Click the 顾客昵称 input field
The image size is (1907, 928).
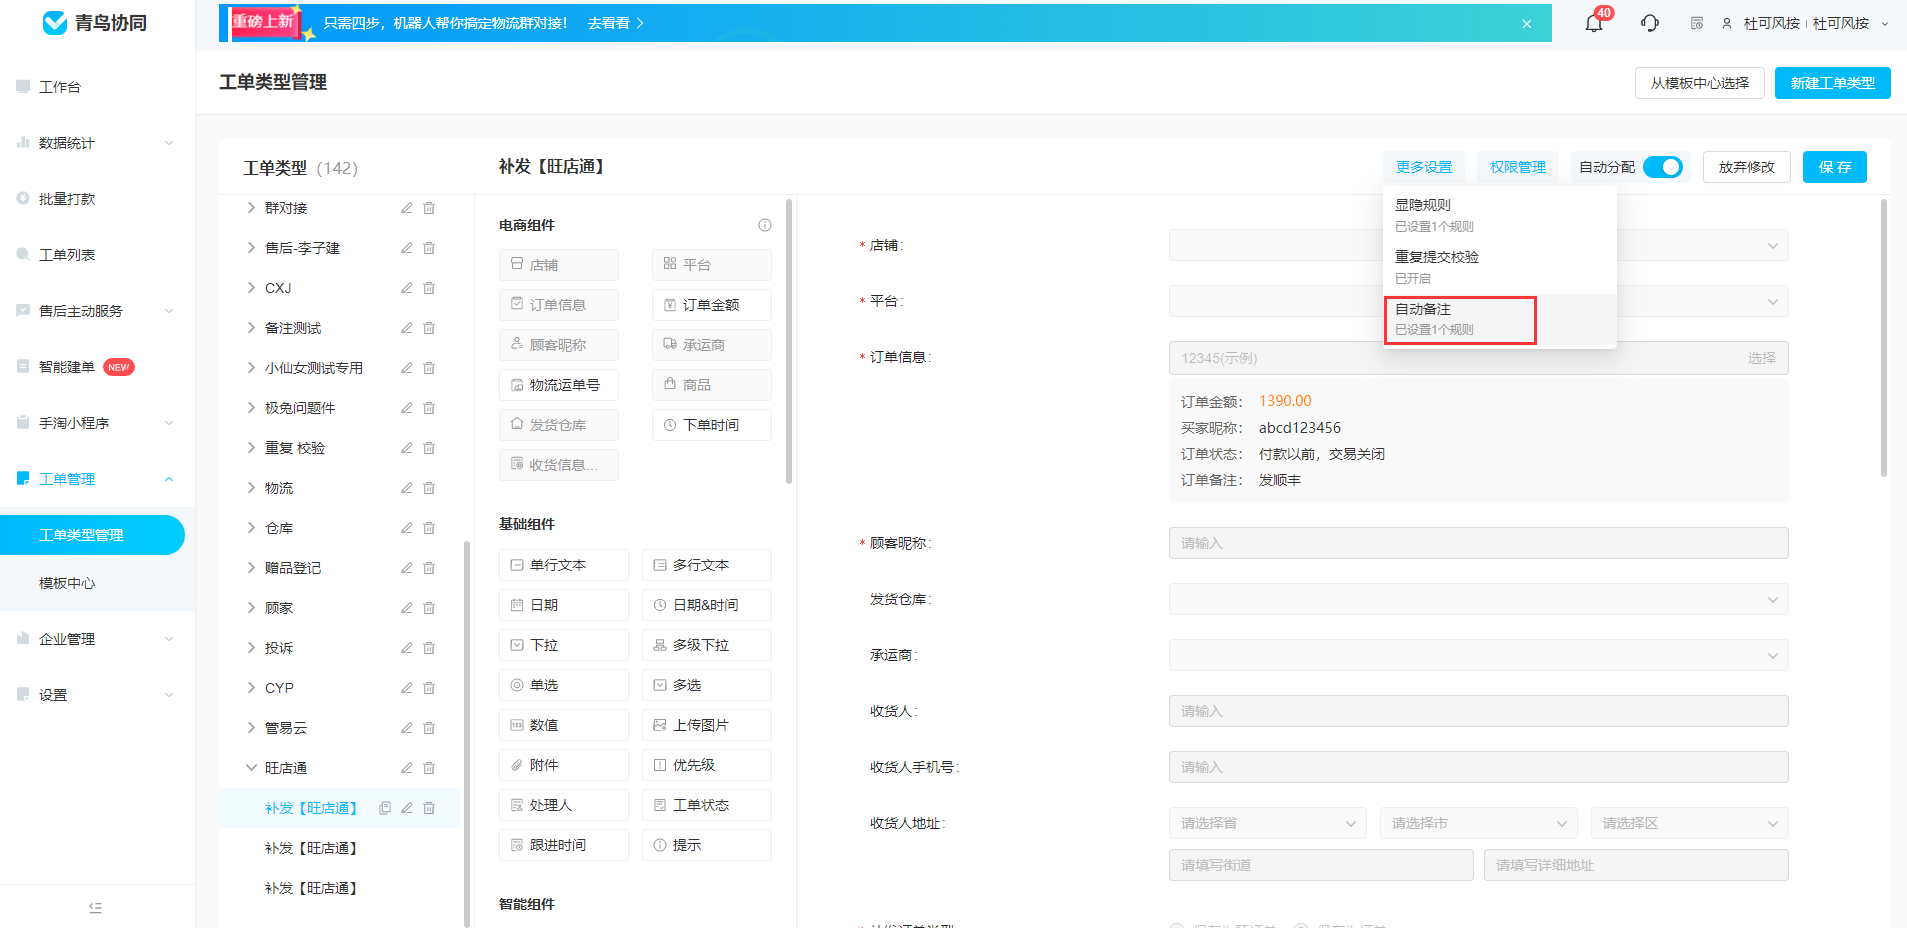[x=1478, y=543]
